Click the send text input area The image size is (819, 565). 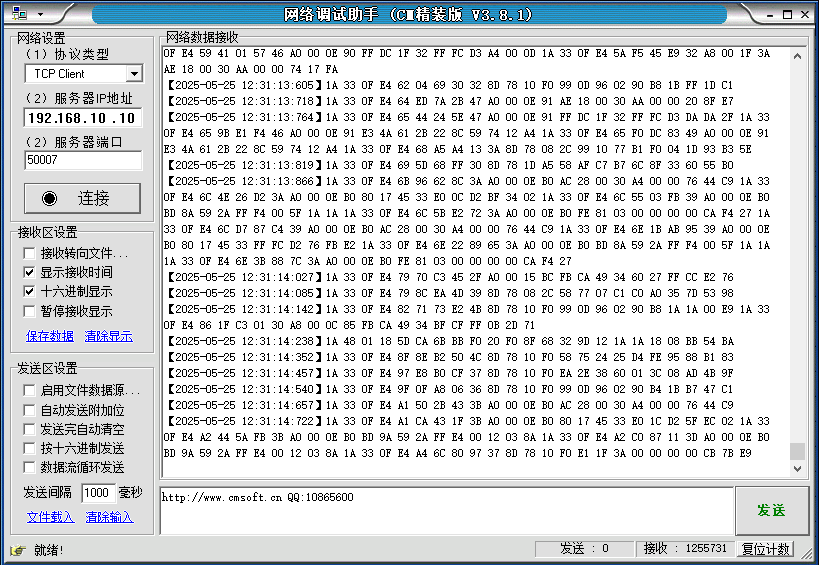tap(447, 511)
